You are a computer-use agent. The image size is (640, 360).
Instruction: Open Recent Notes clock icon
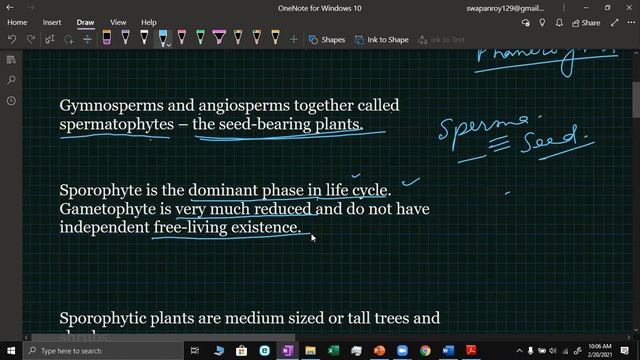pyautogui.click(x=11, y=100)
